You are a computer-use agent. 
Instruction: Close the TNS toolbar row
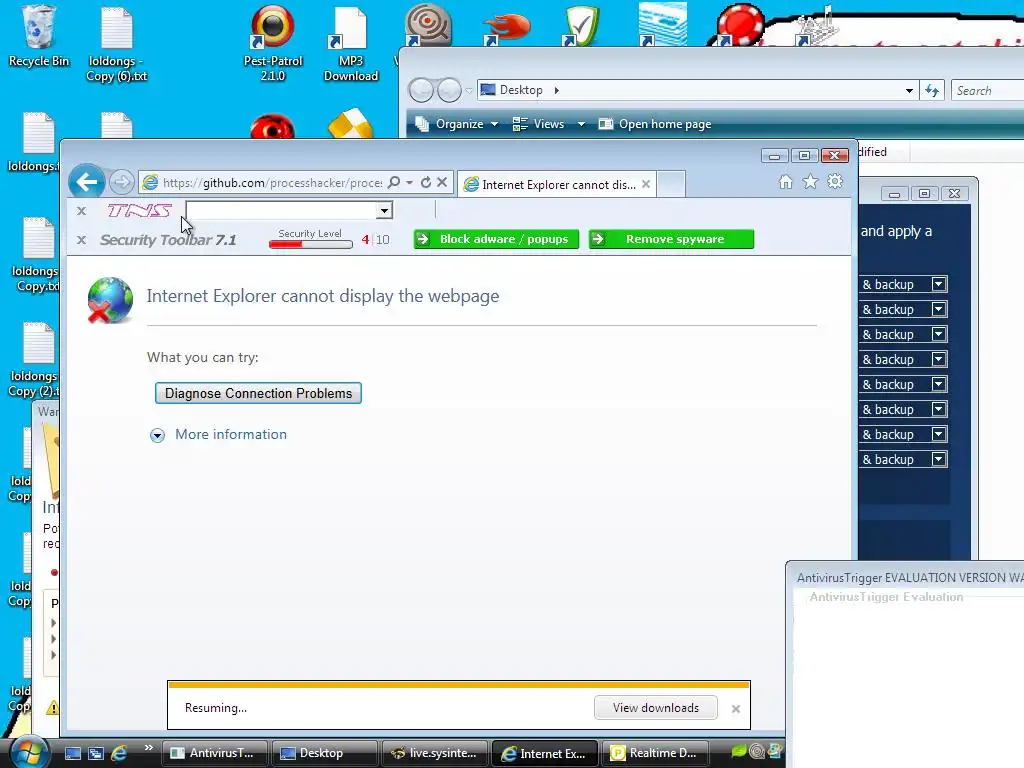coord(82,211)
